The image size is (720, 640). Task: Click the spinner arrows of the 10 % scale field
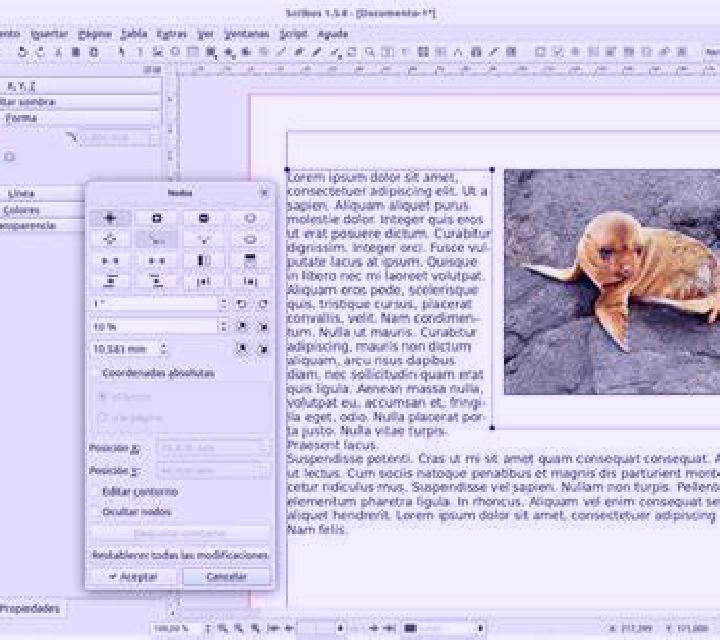click(x=223, y=326)
